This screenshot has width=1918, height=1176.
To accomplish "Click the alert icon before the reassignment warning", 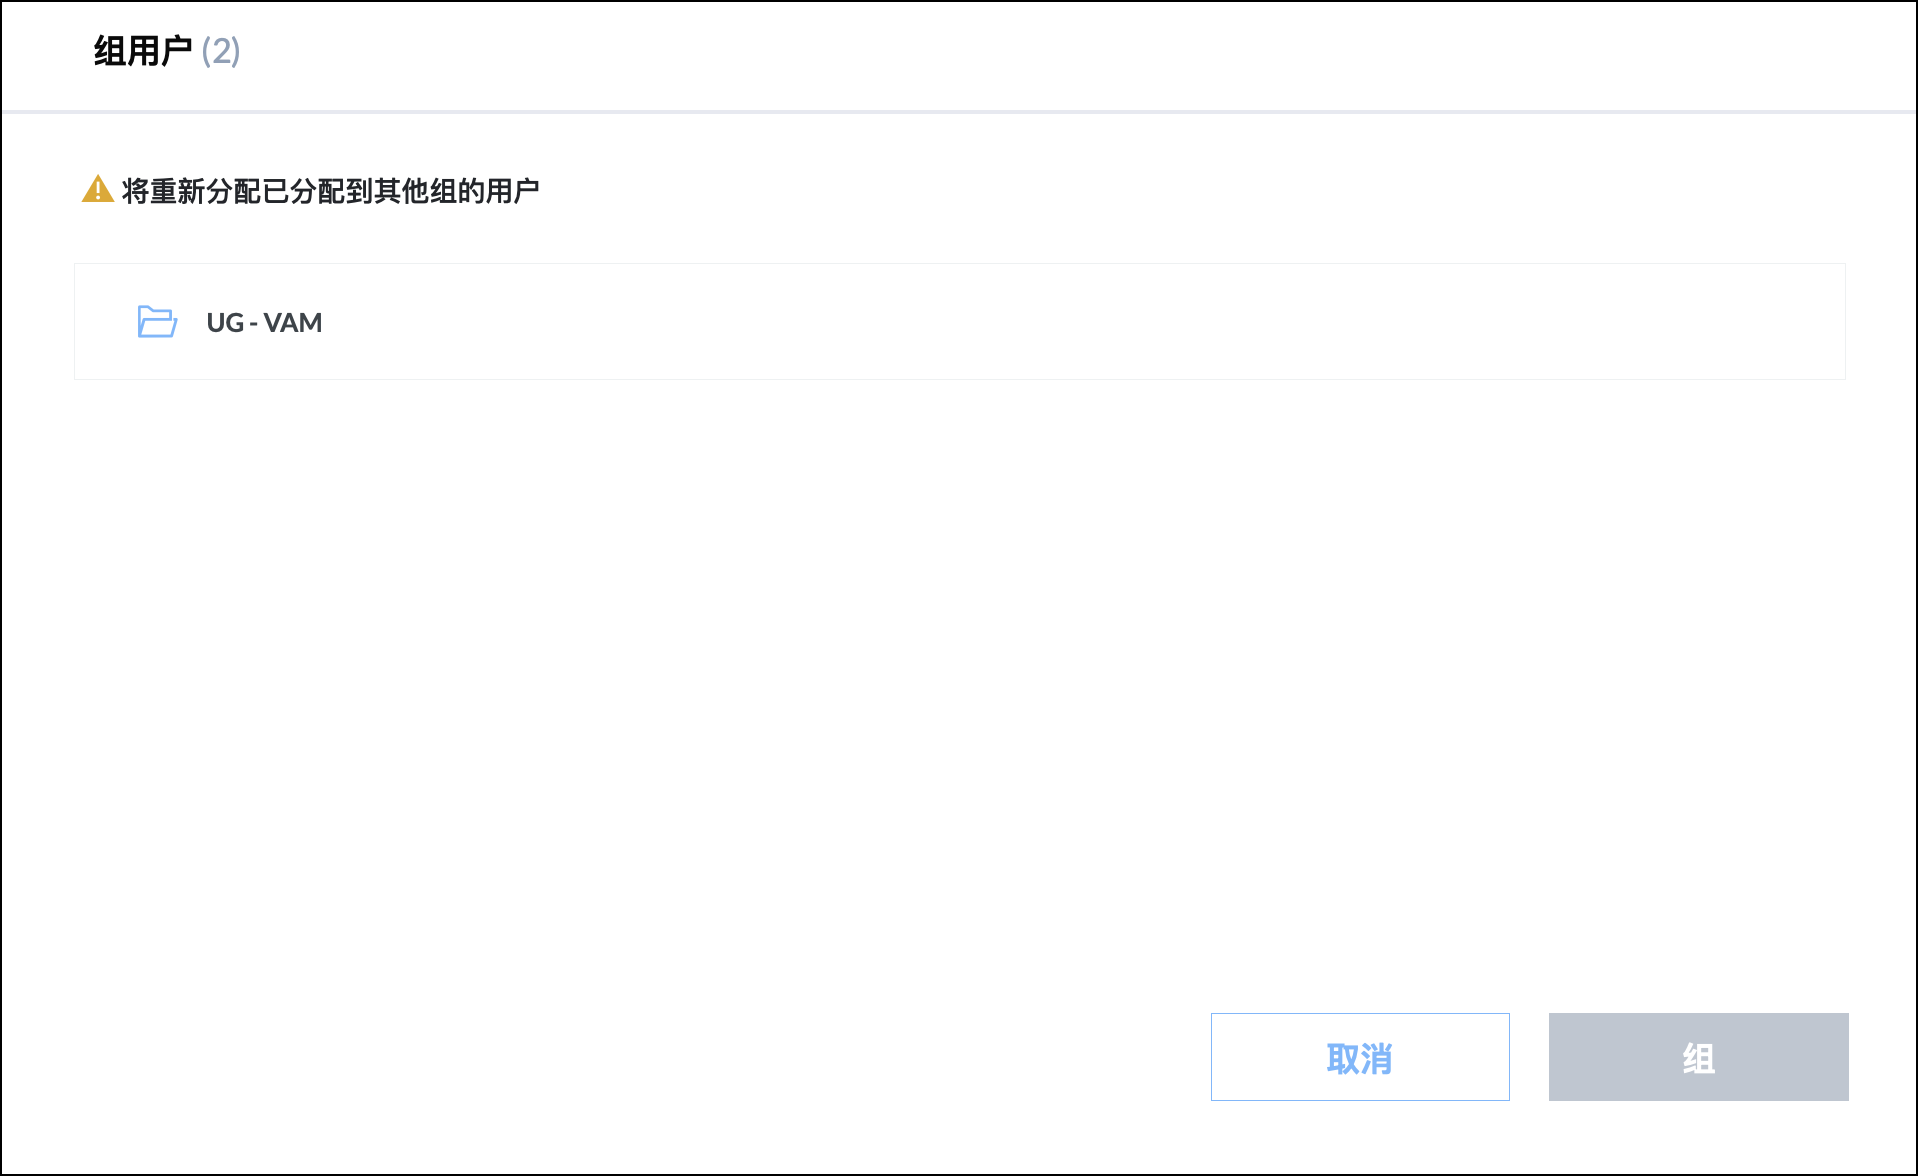I will pos(97,189).
